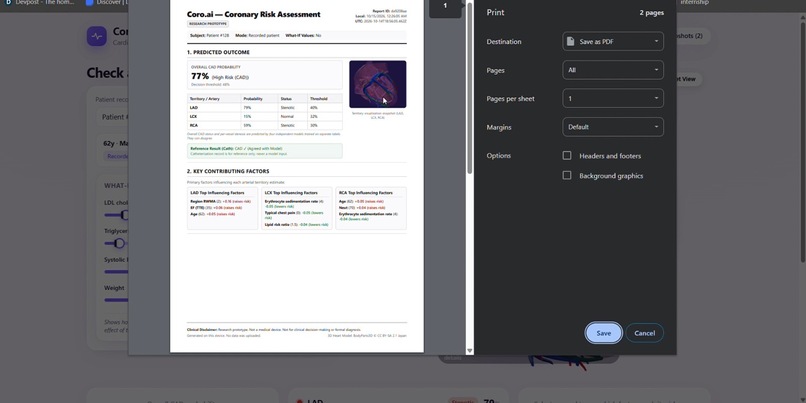The width and height of the screenshot is (806, 403).
Task: Click the print preview vertical scrollbar thumb
Action: coord(469,87)
